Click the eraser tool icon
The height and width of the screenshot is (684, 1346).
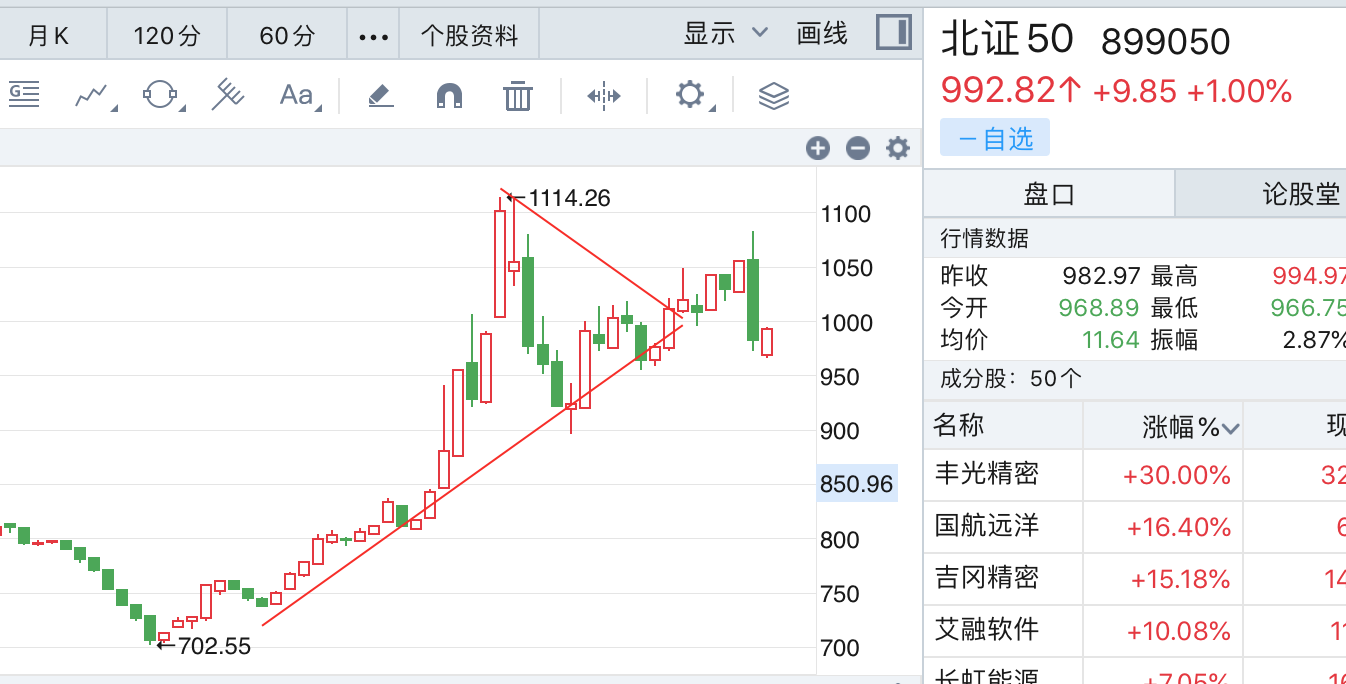[381, 96]
